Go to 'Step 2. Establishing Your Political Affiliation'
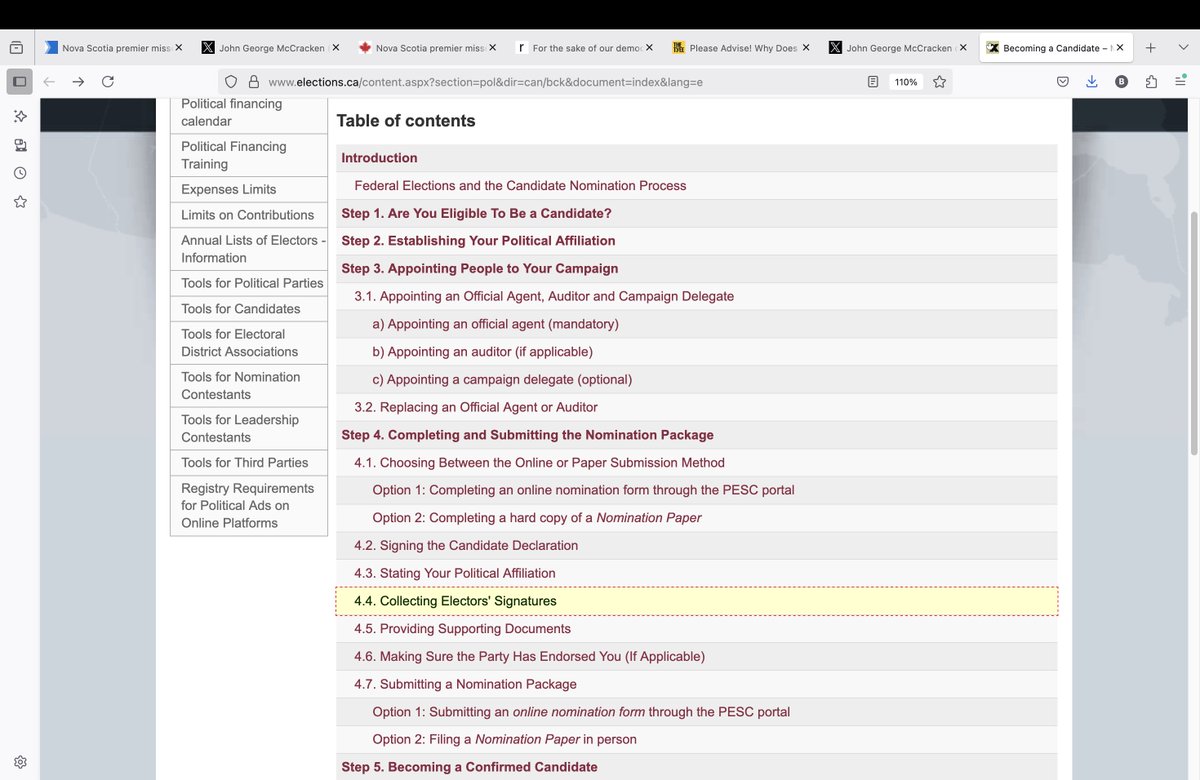This screenshot has width=1200, height=780. pyautogui.click(x=478, y=241)
